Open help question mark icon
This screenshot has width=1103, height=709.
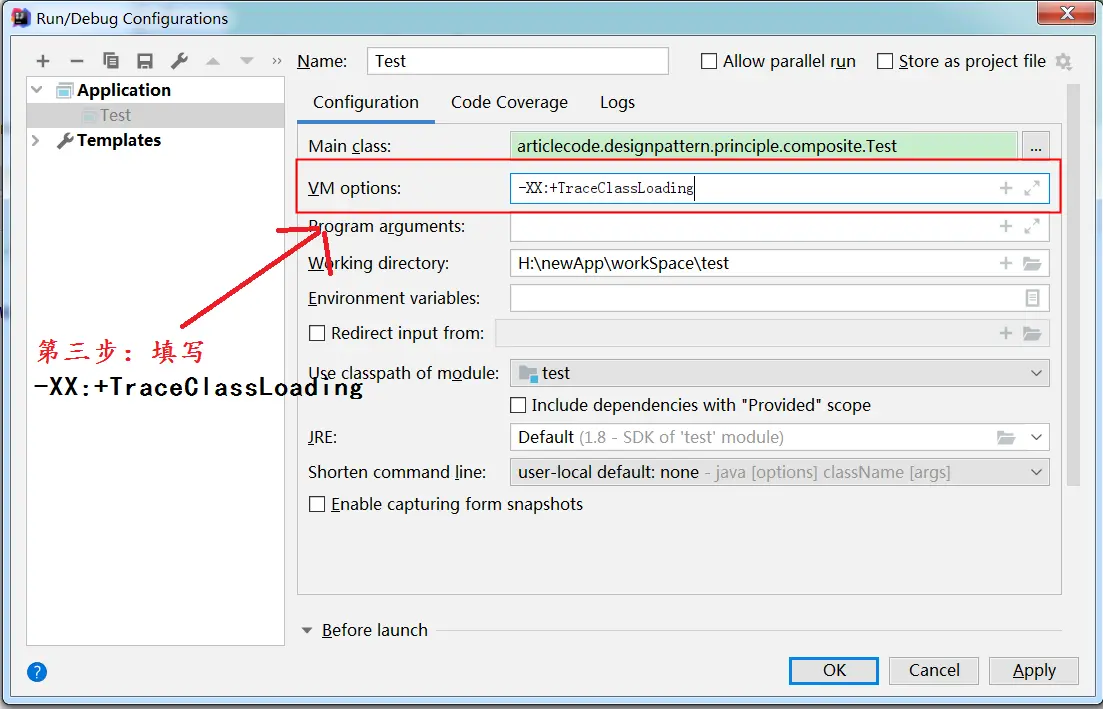[x=37, y=672]
